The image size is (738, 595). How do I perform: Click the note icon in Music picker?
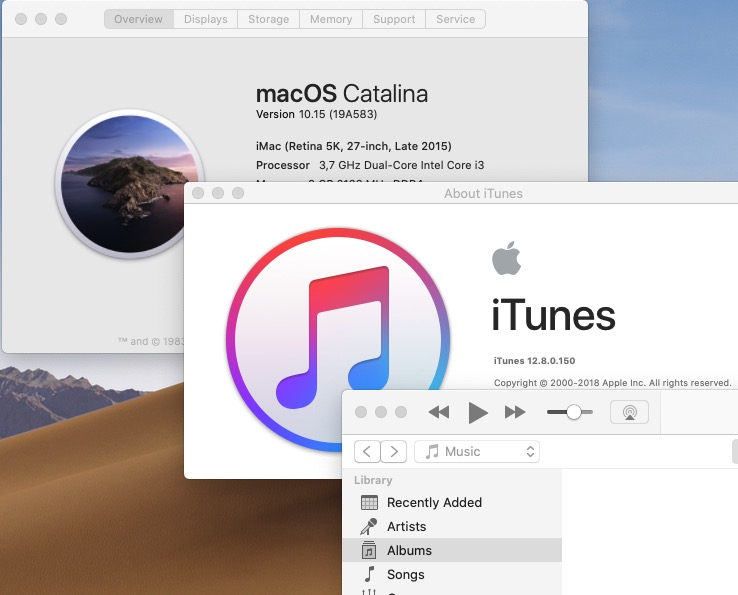pyautogui.click(x=431, y=452)
